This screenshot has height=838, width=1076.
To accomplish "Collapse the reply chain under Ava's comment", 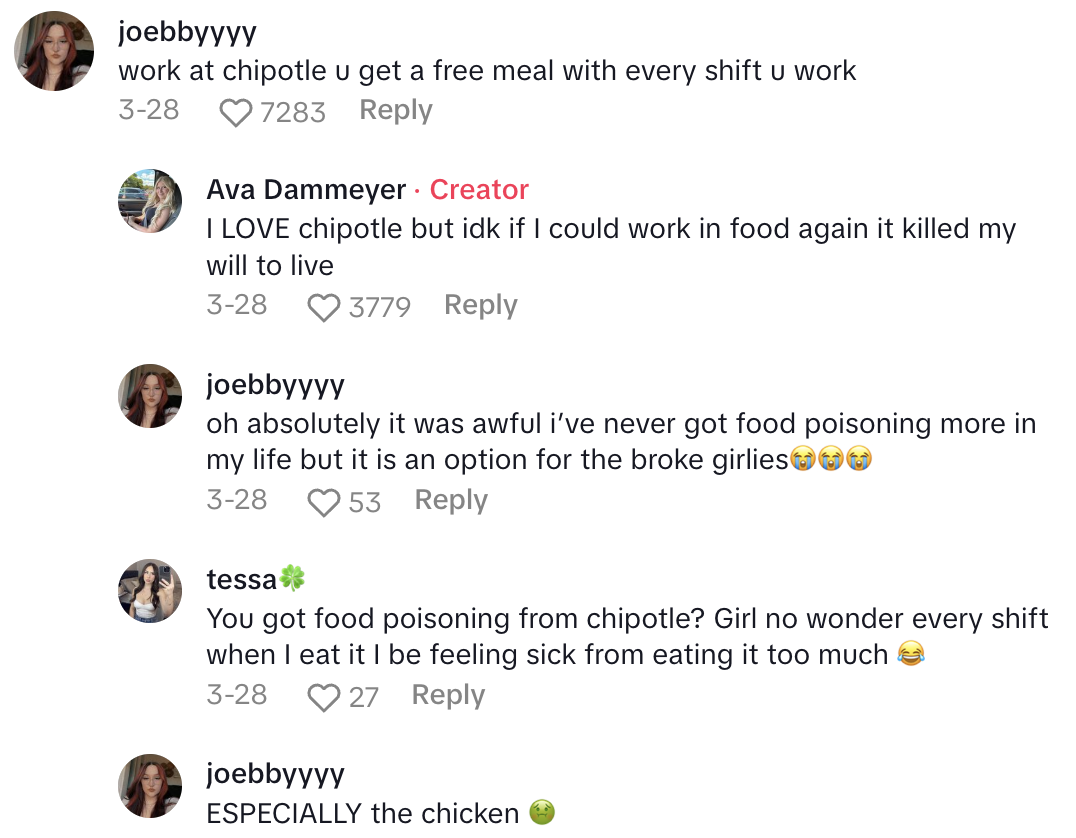I will (480, 304).
